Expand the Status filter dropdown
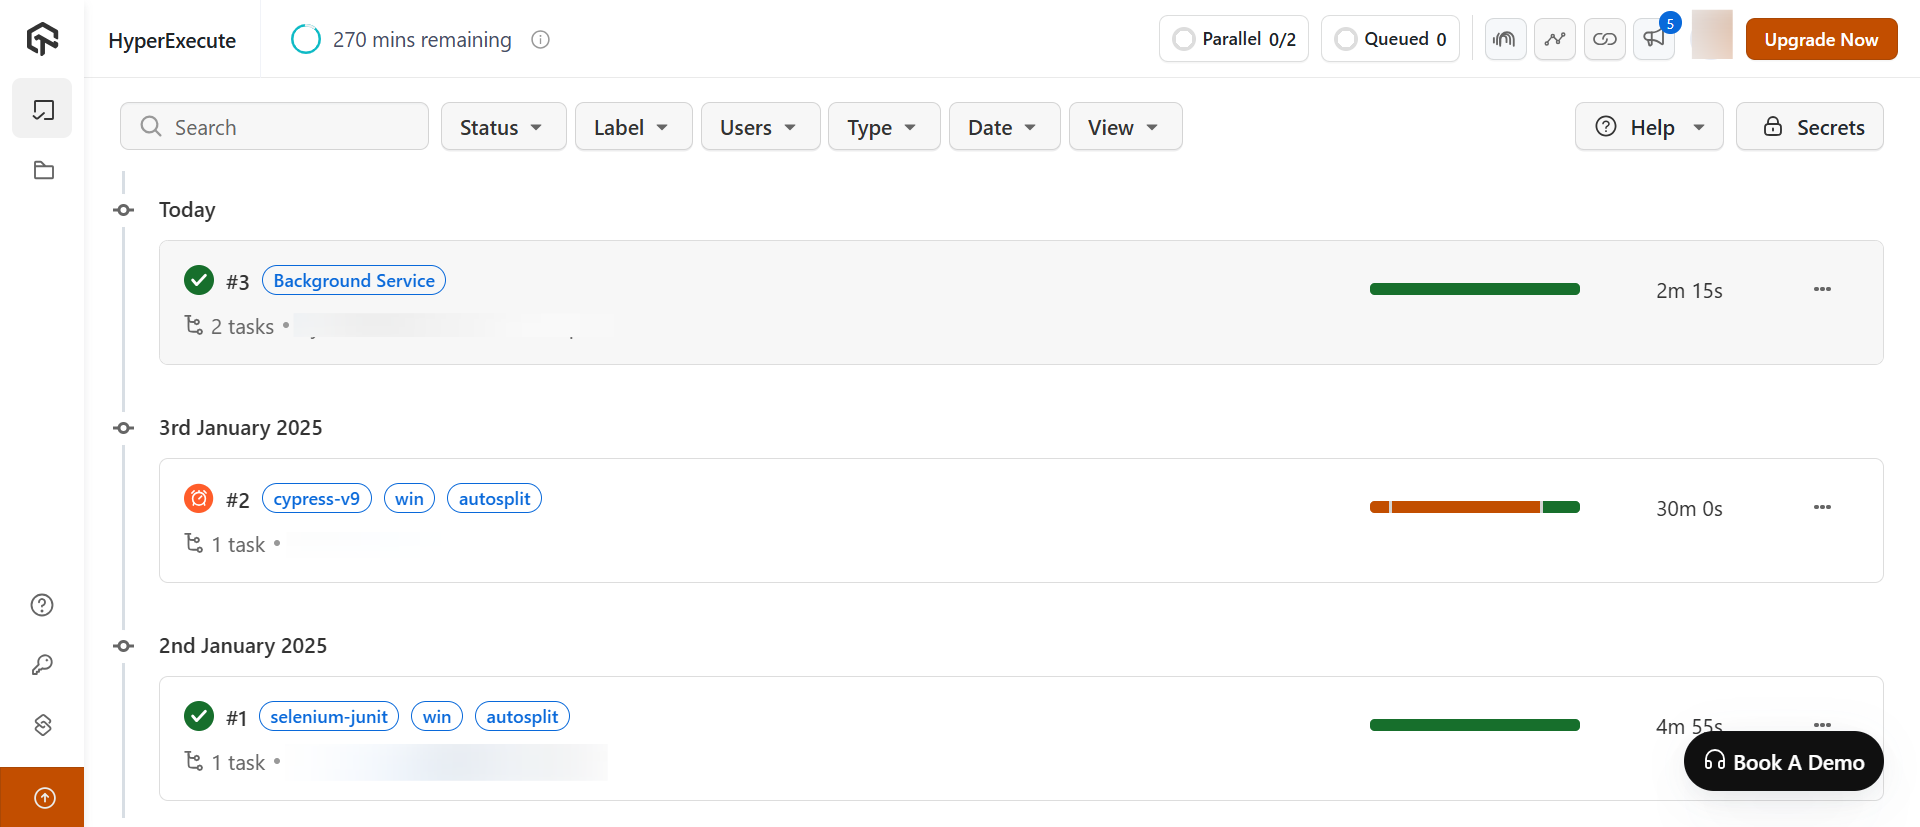1920x827 pixels. 503,127
